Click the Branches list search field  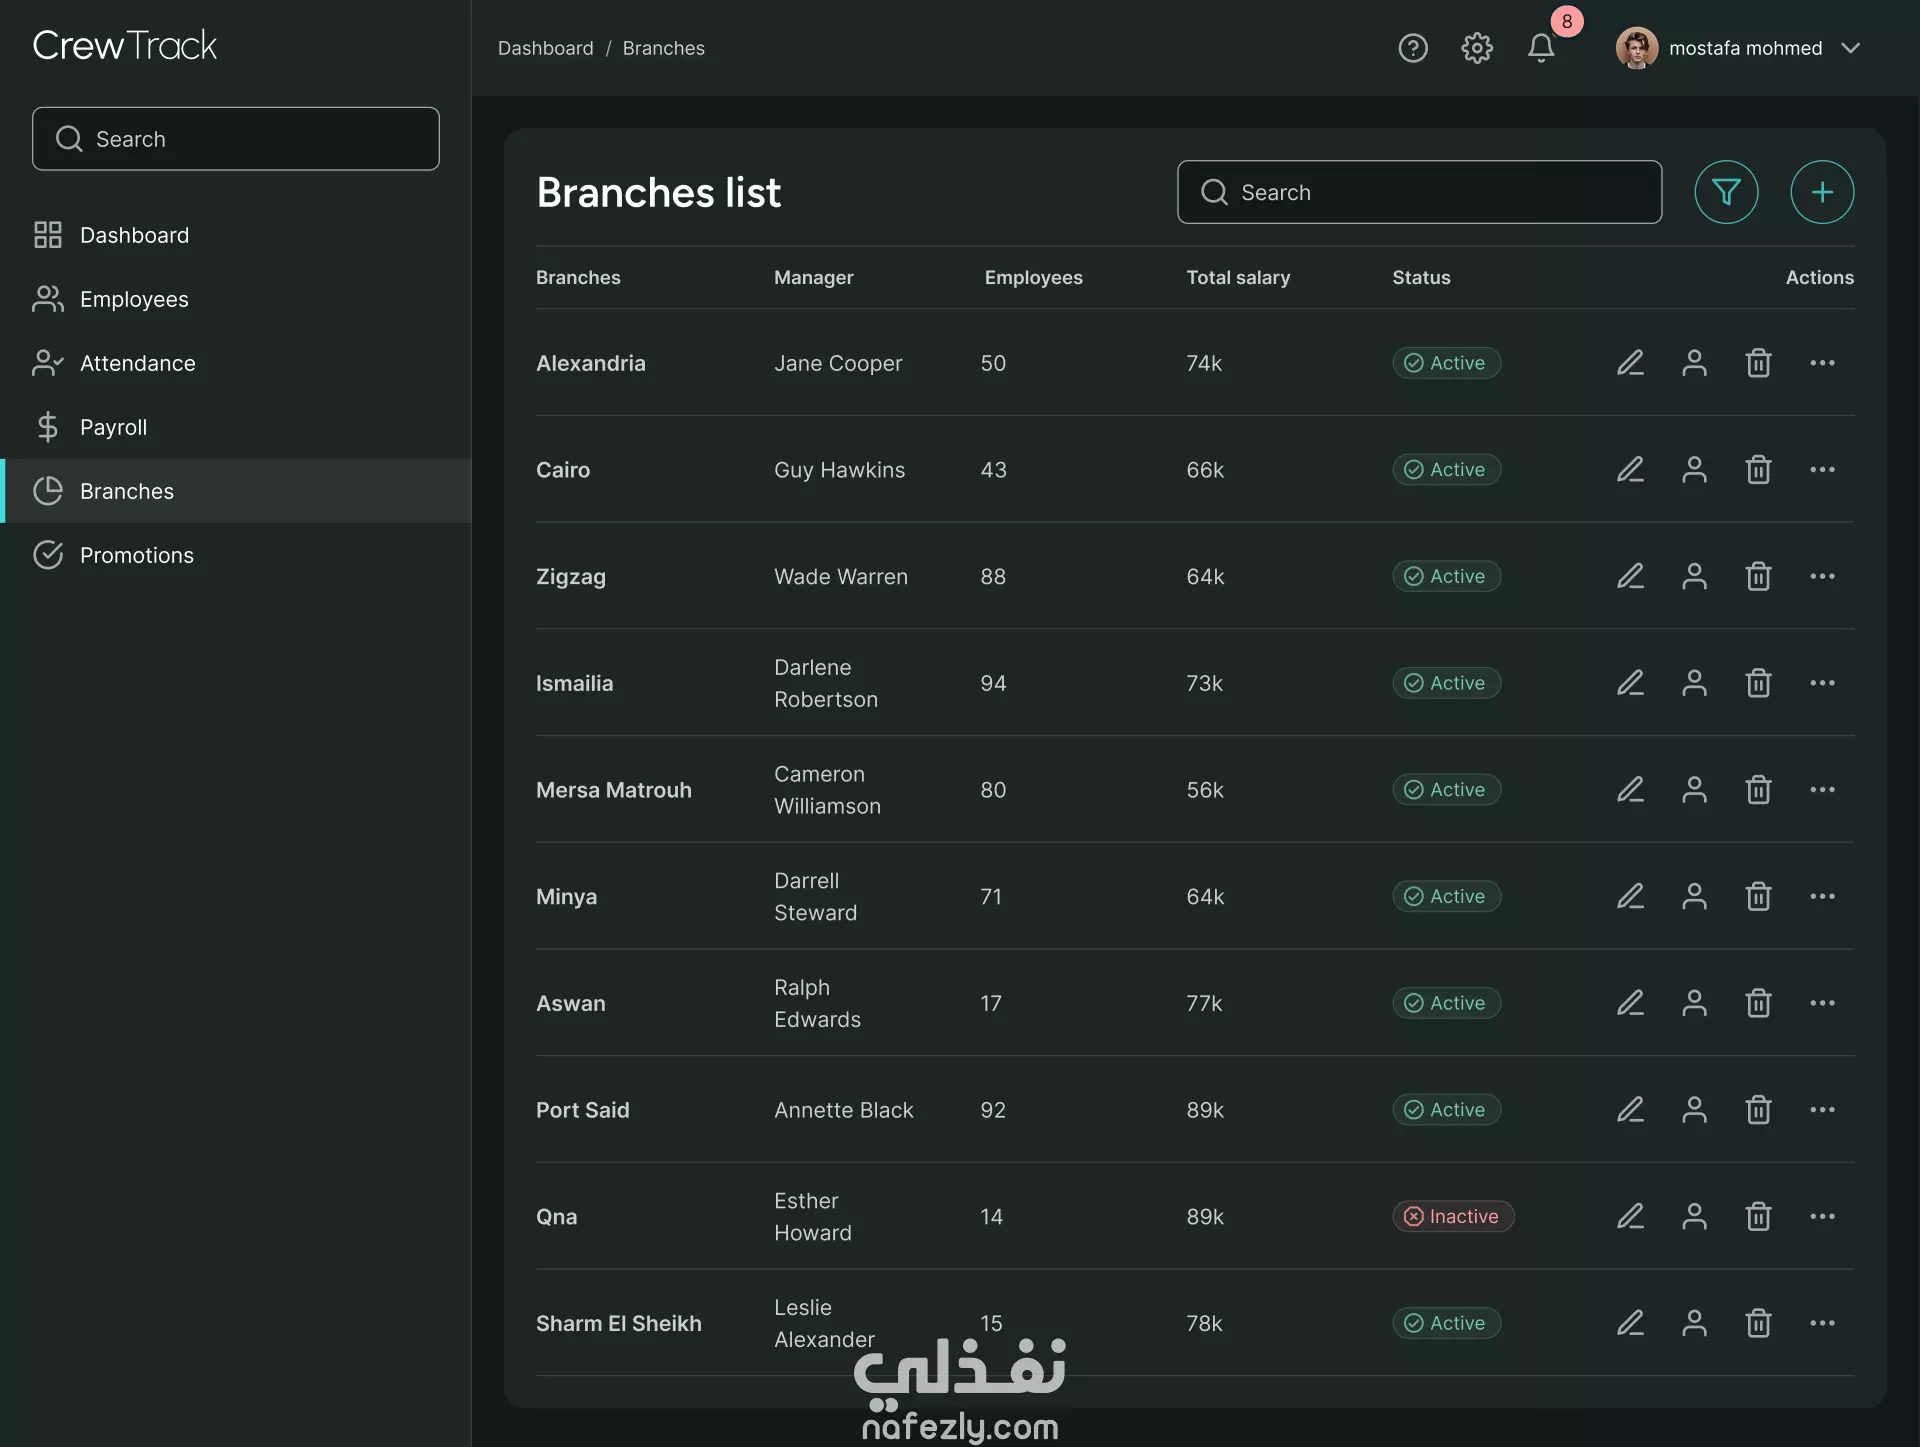[x=1420, y=192]
